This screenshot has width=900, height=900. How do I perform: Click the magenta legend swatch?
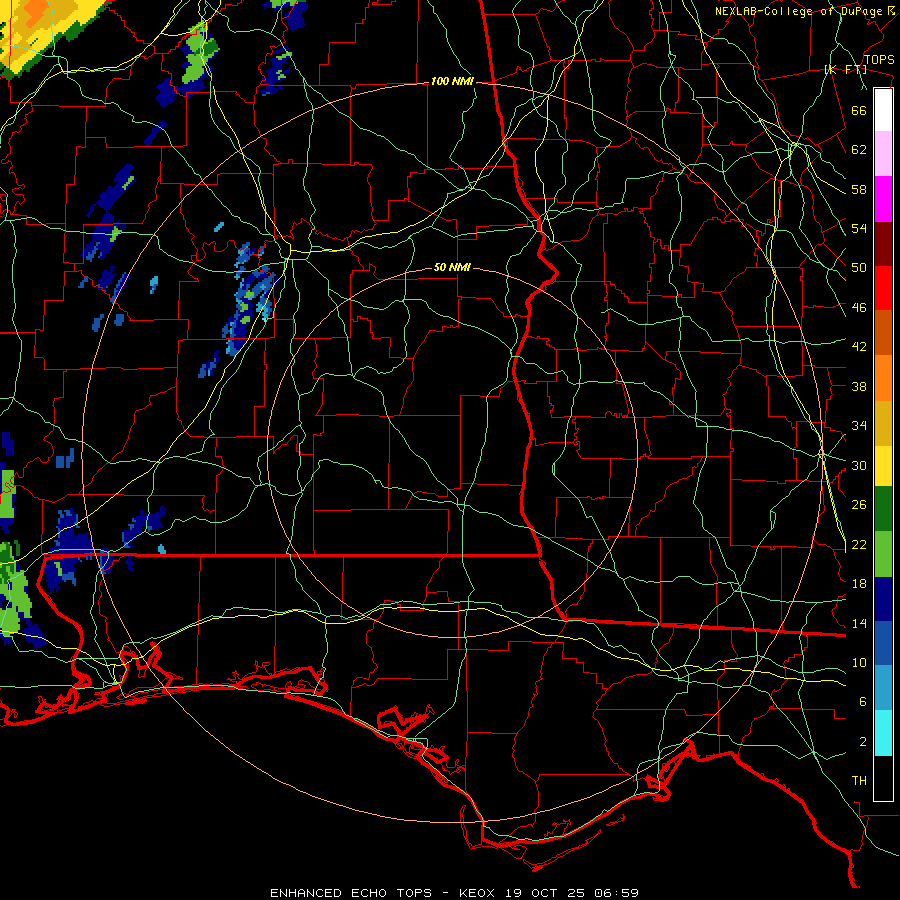coord(883,199)
